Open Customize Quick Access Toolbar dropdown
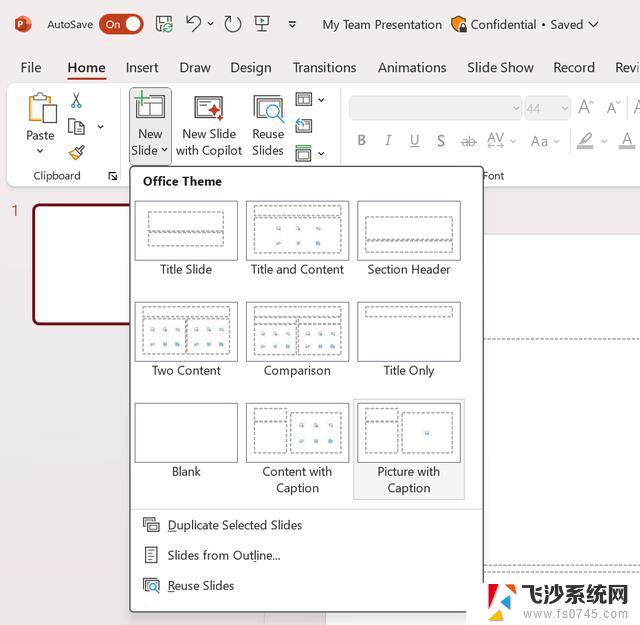 [x=292, y=24]
